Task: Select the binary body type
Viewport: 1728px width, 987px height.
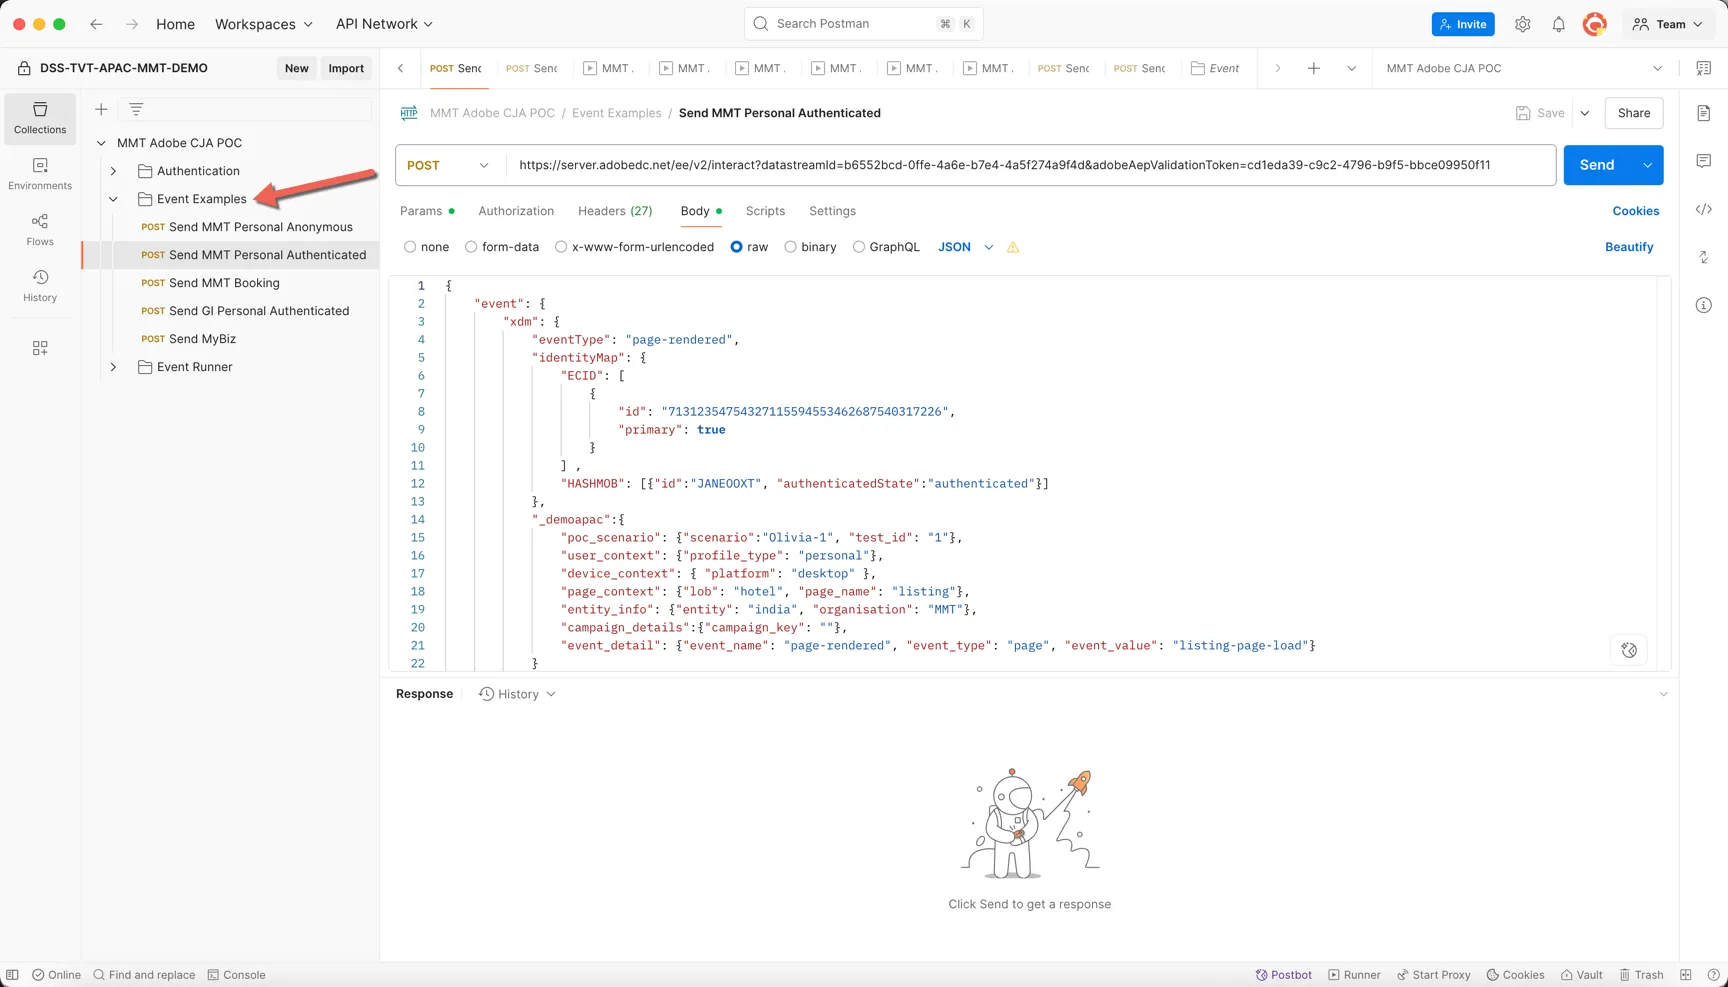Action: (x=791, y=247)
